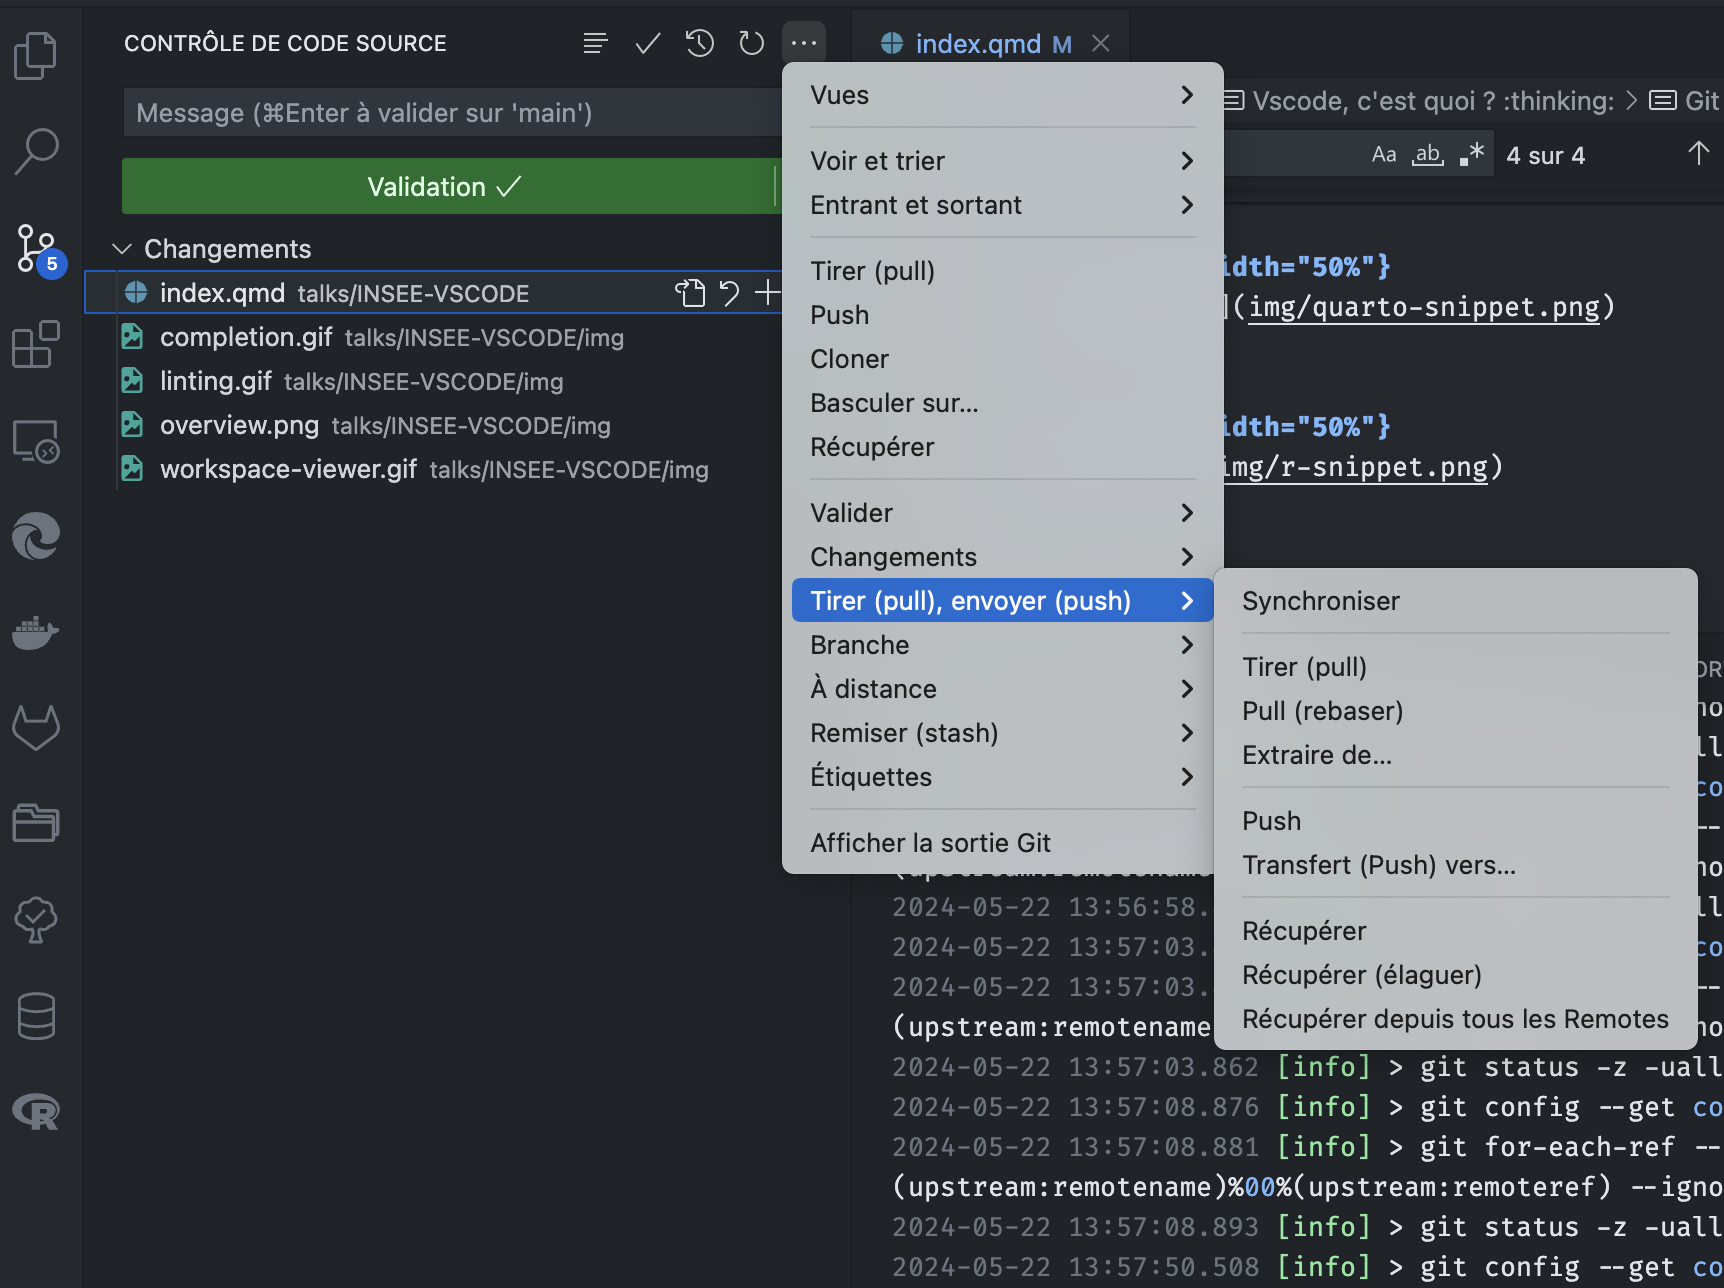
Task: Select Afficher la sortie Git
Action: point(930,842)
